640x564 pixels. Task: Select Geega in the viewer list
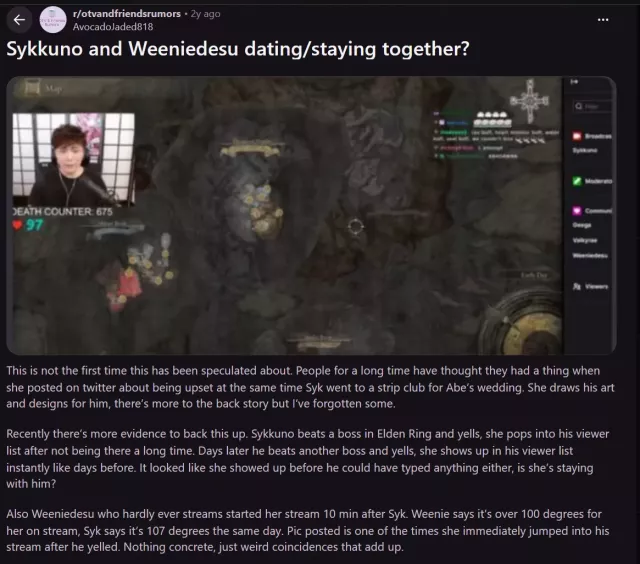(x=582, y=225)
